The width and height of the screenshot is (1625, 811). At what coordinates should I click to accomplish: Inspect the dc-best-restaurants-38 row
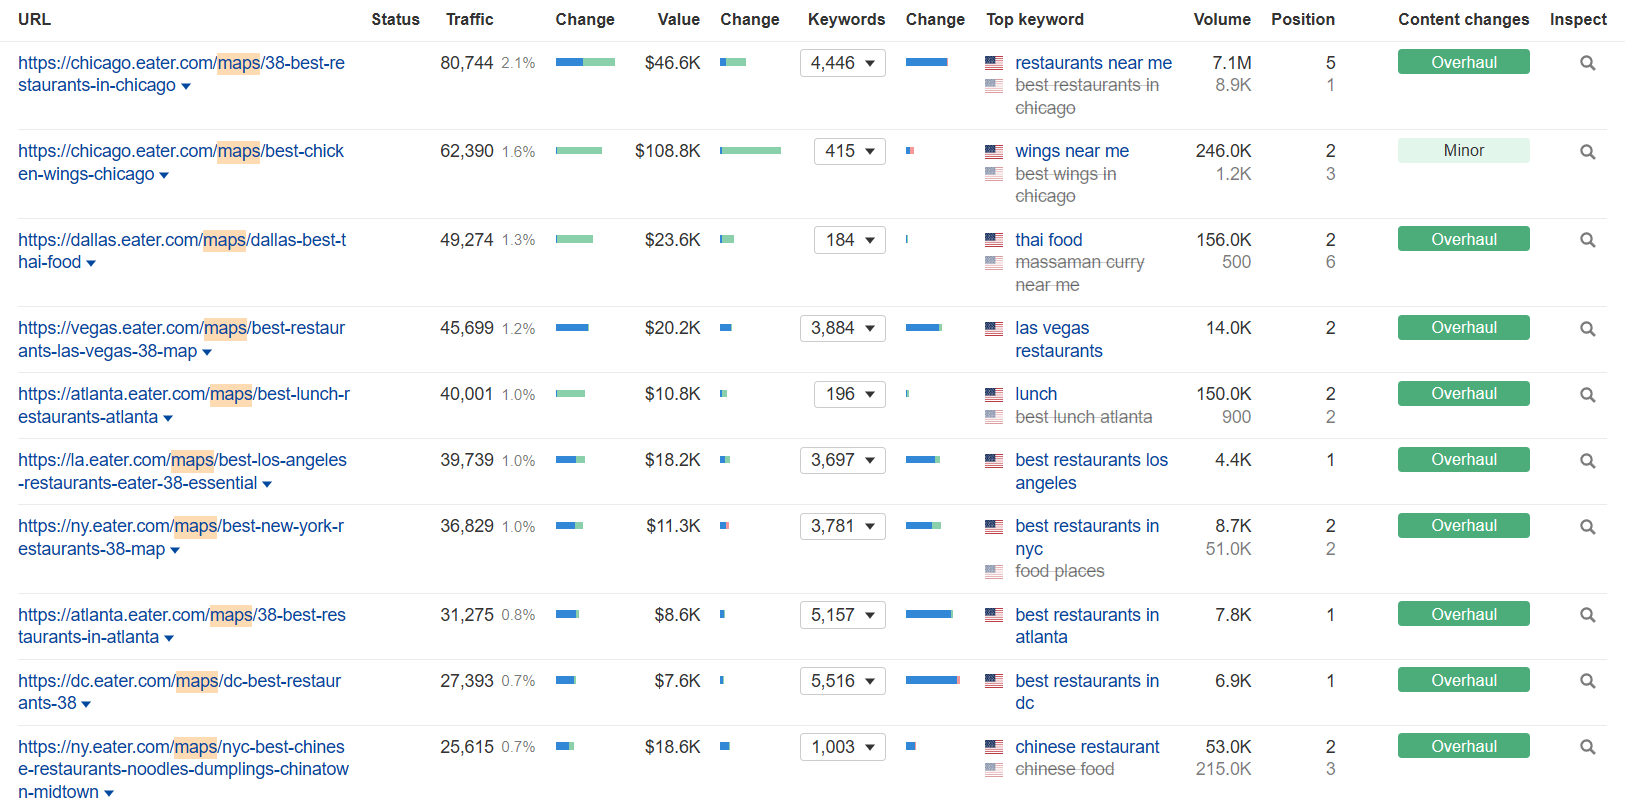tap(1587, 681)
